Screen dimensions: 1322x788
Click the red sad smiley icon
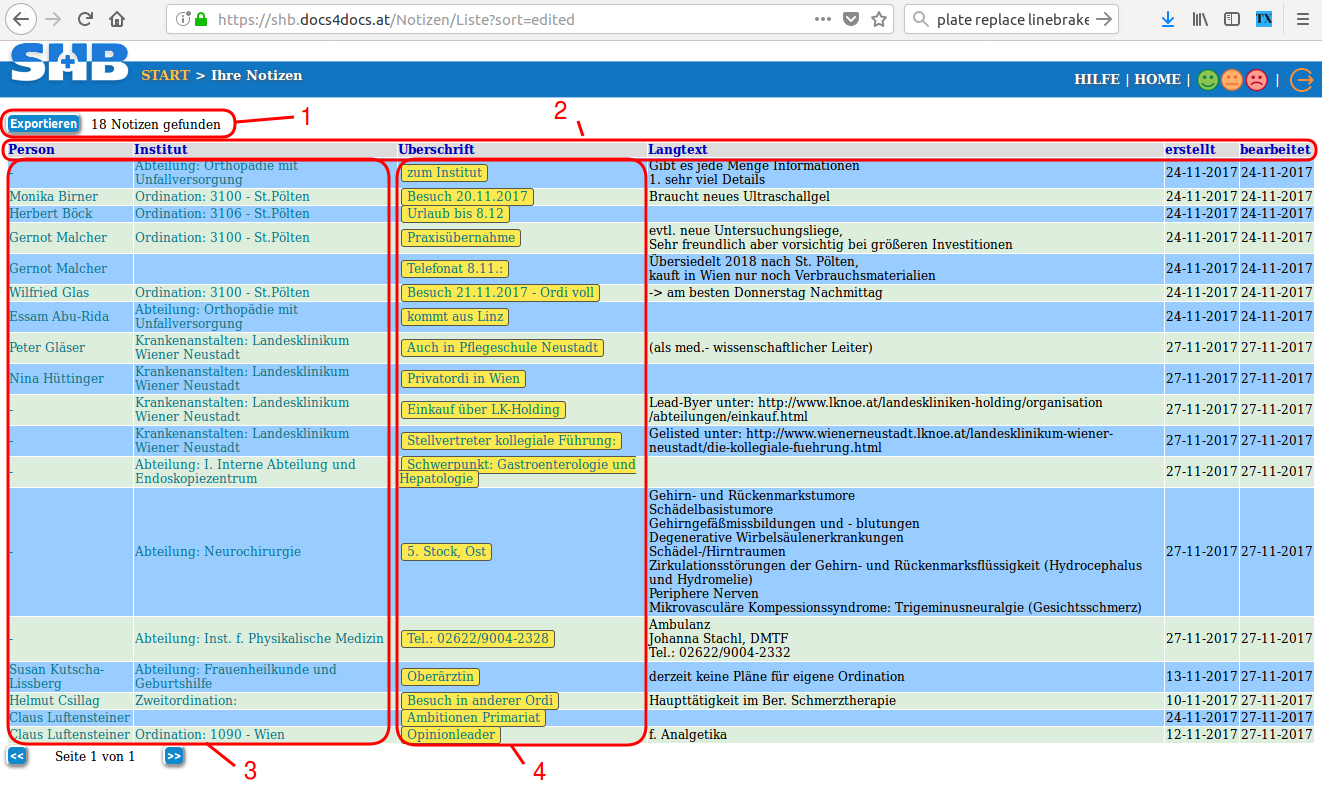tap(1256, 80)
